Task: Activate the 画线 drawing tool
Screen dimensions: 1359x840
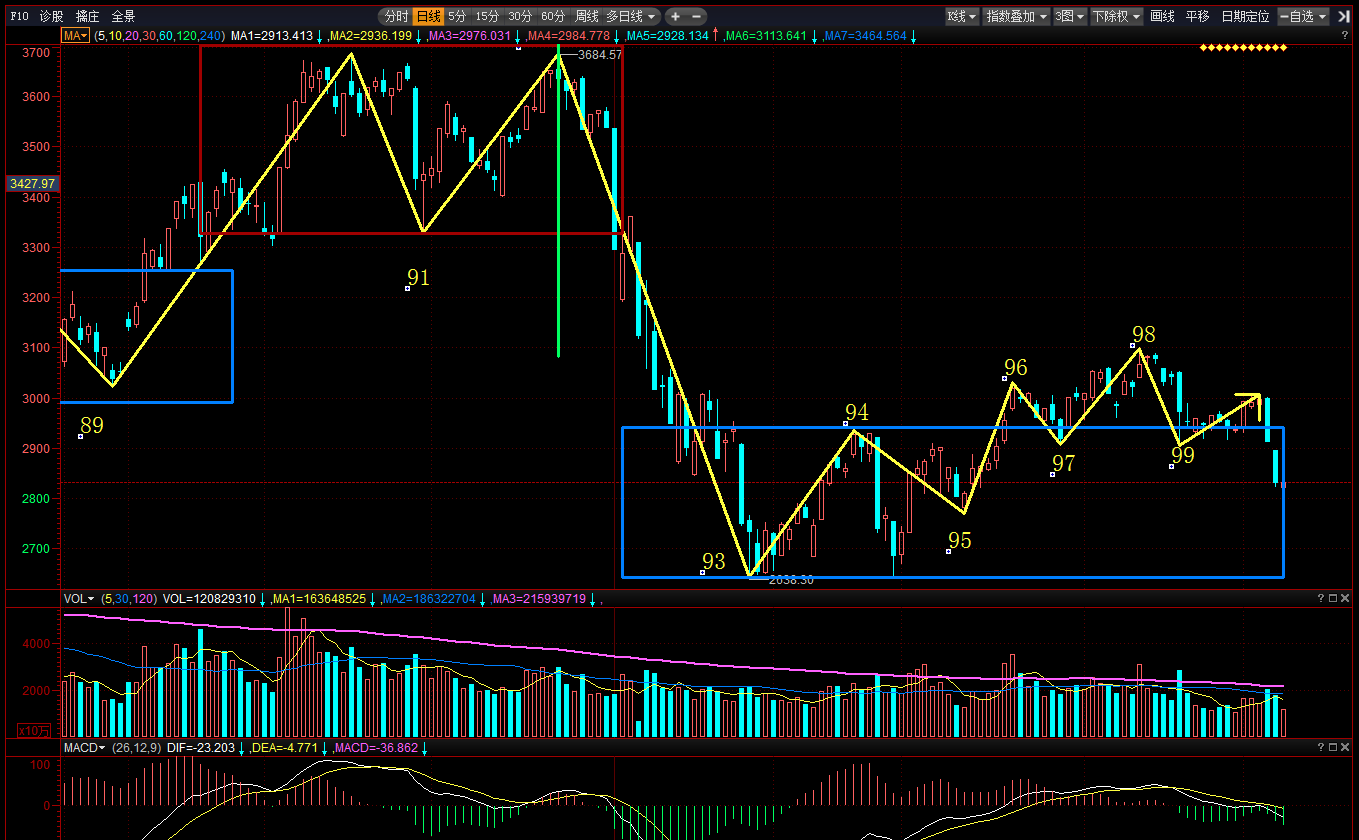Action: point(1163,16)
